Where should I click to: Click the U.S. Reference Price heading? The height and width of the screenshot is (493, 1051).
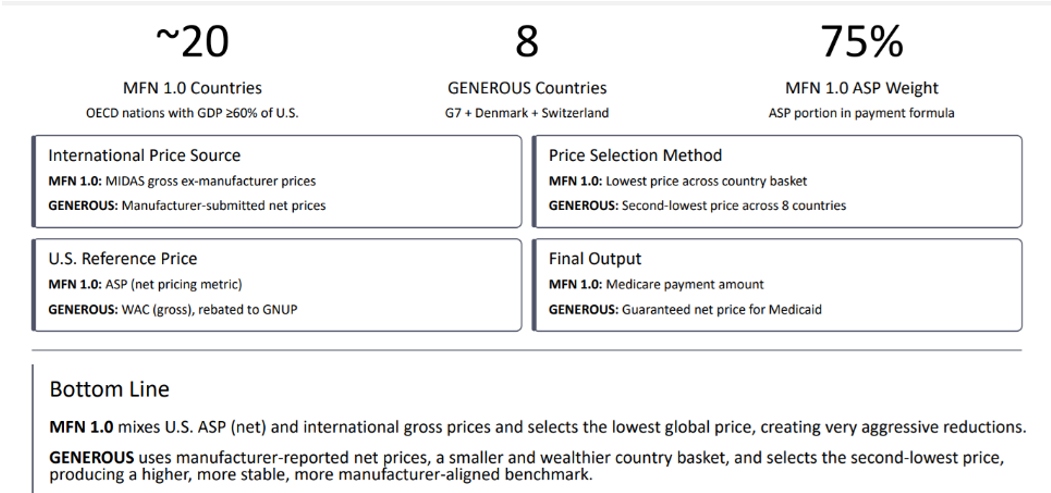coord(122,259)
